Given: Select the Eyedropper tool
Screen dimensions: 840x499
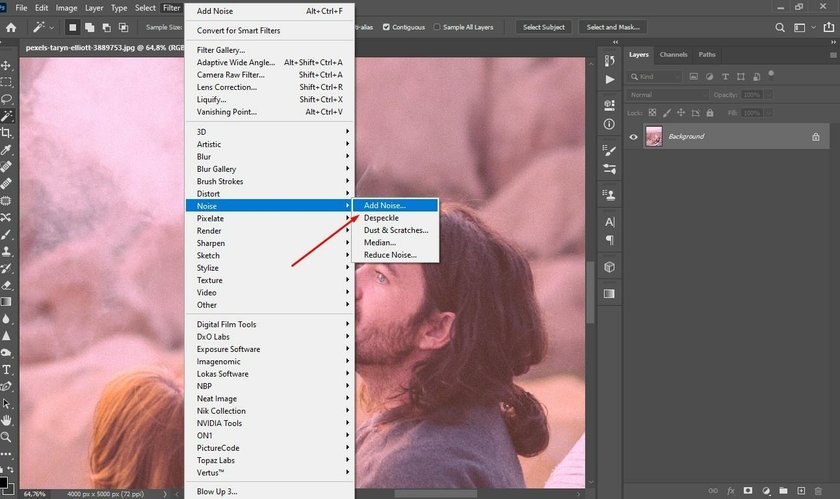Looking at the screenshot, I should [6, 150].
